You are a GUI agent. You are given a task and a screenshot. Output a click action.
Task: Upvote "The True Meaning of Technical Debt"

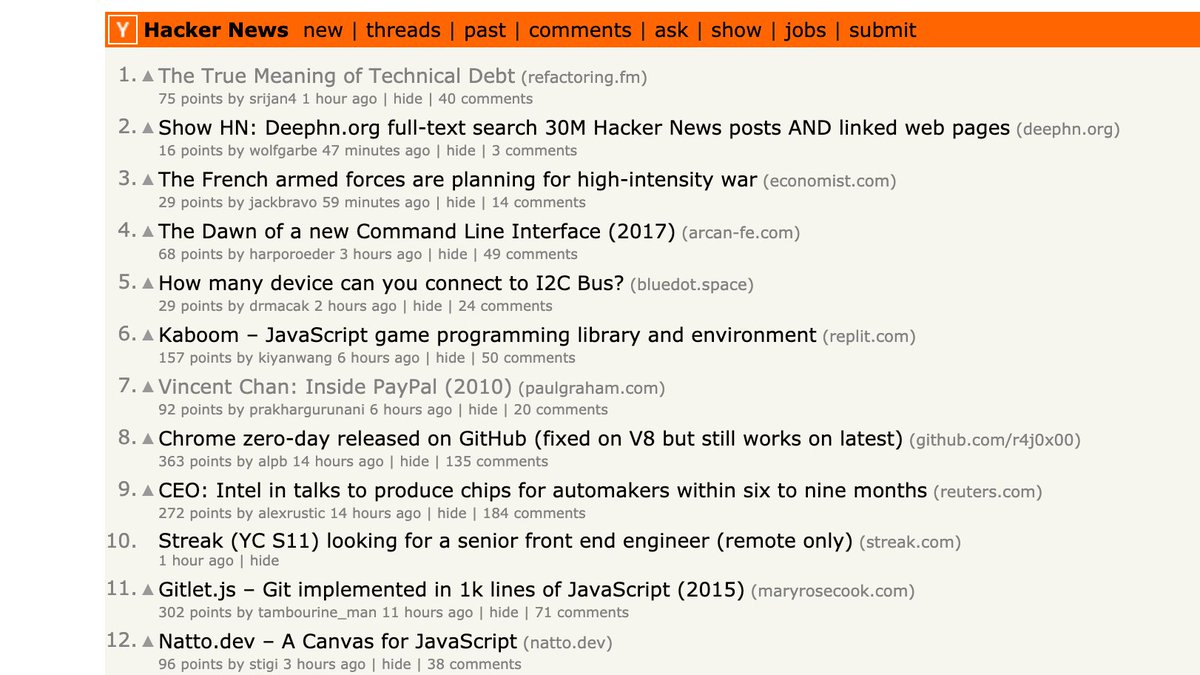148,76
